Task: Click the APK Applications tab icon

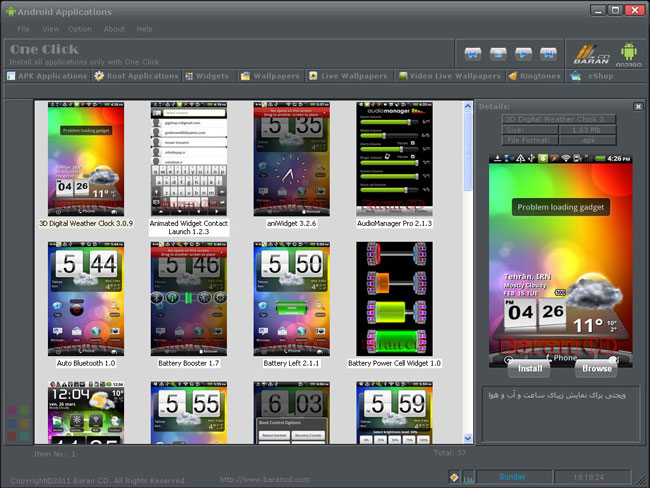Action: [x=11, y=76]
